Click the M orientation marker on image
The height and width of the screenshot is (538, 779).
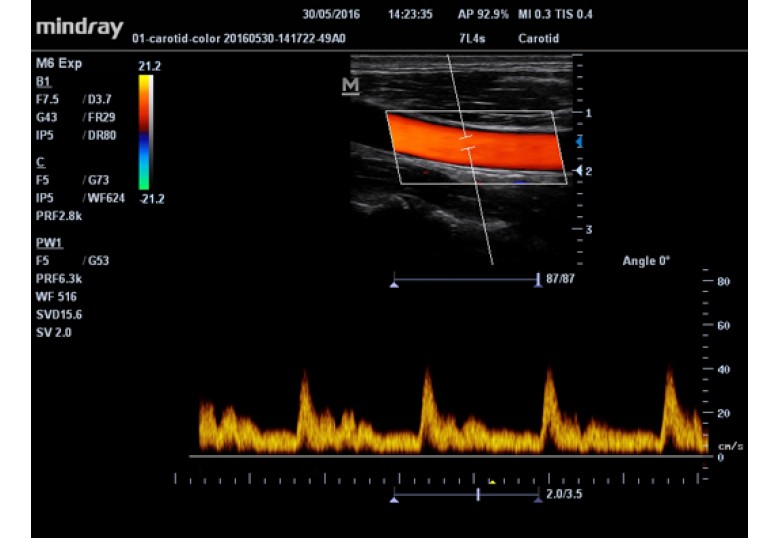350,85
